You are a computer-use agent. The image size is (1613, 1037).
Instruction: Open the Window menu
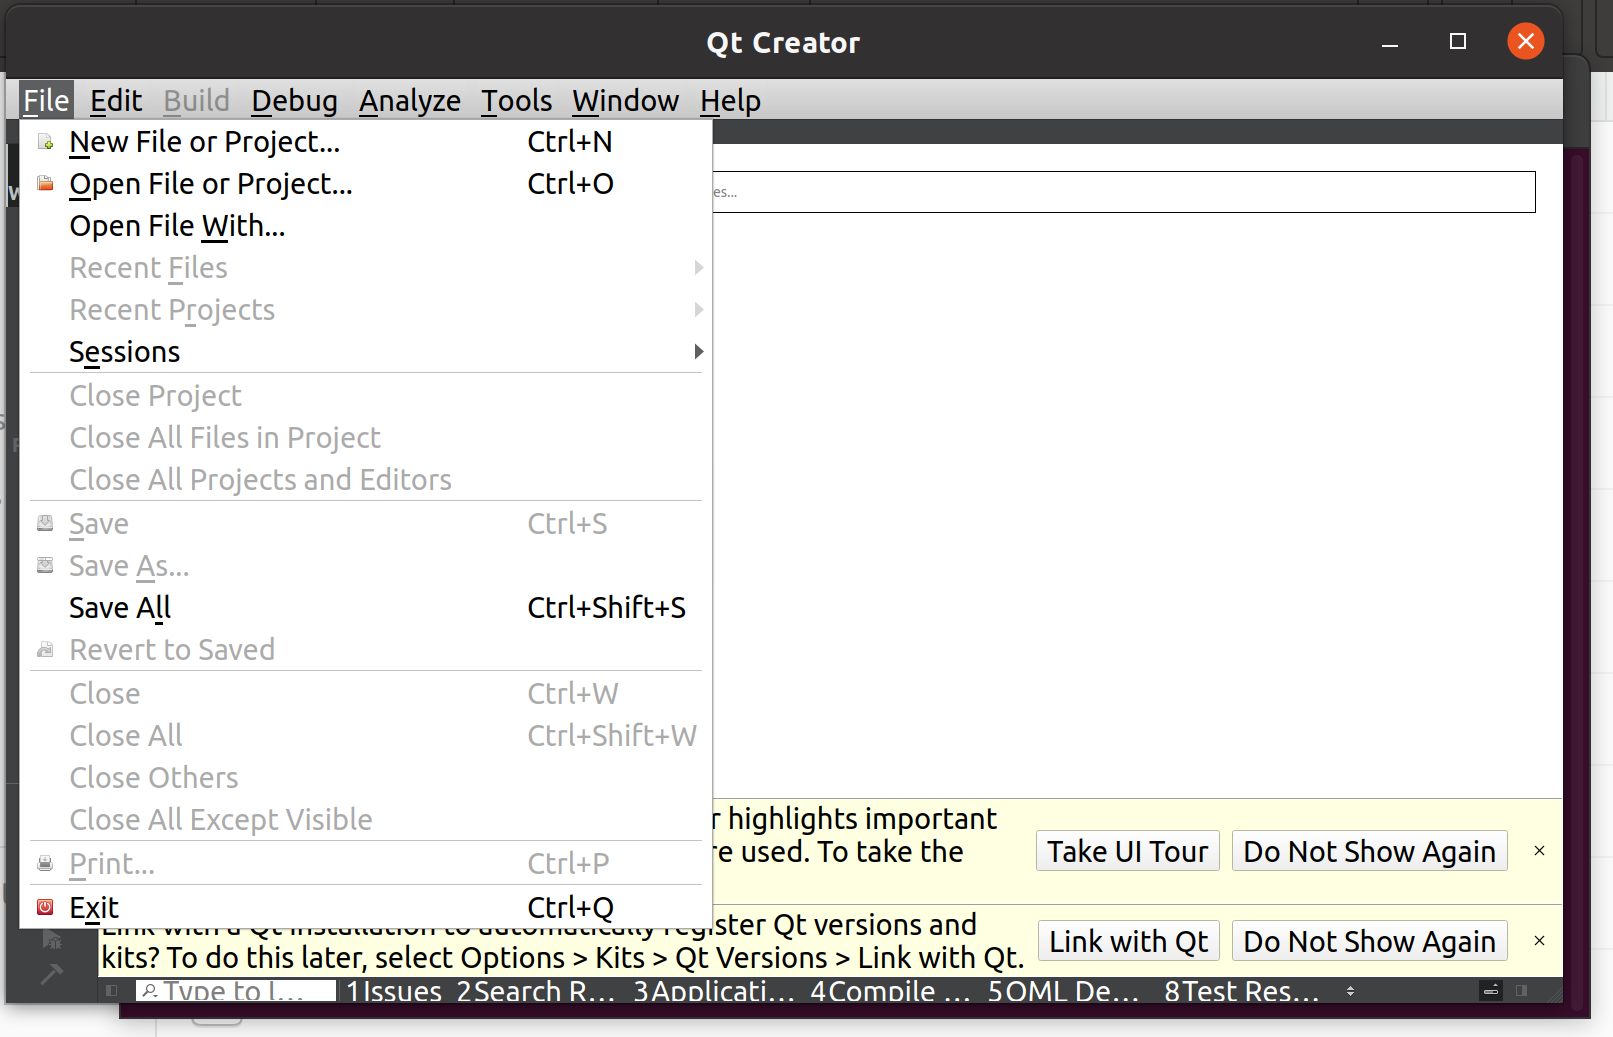click(x=626, y=101)
